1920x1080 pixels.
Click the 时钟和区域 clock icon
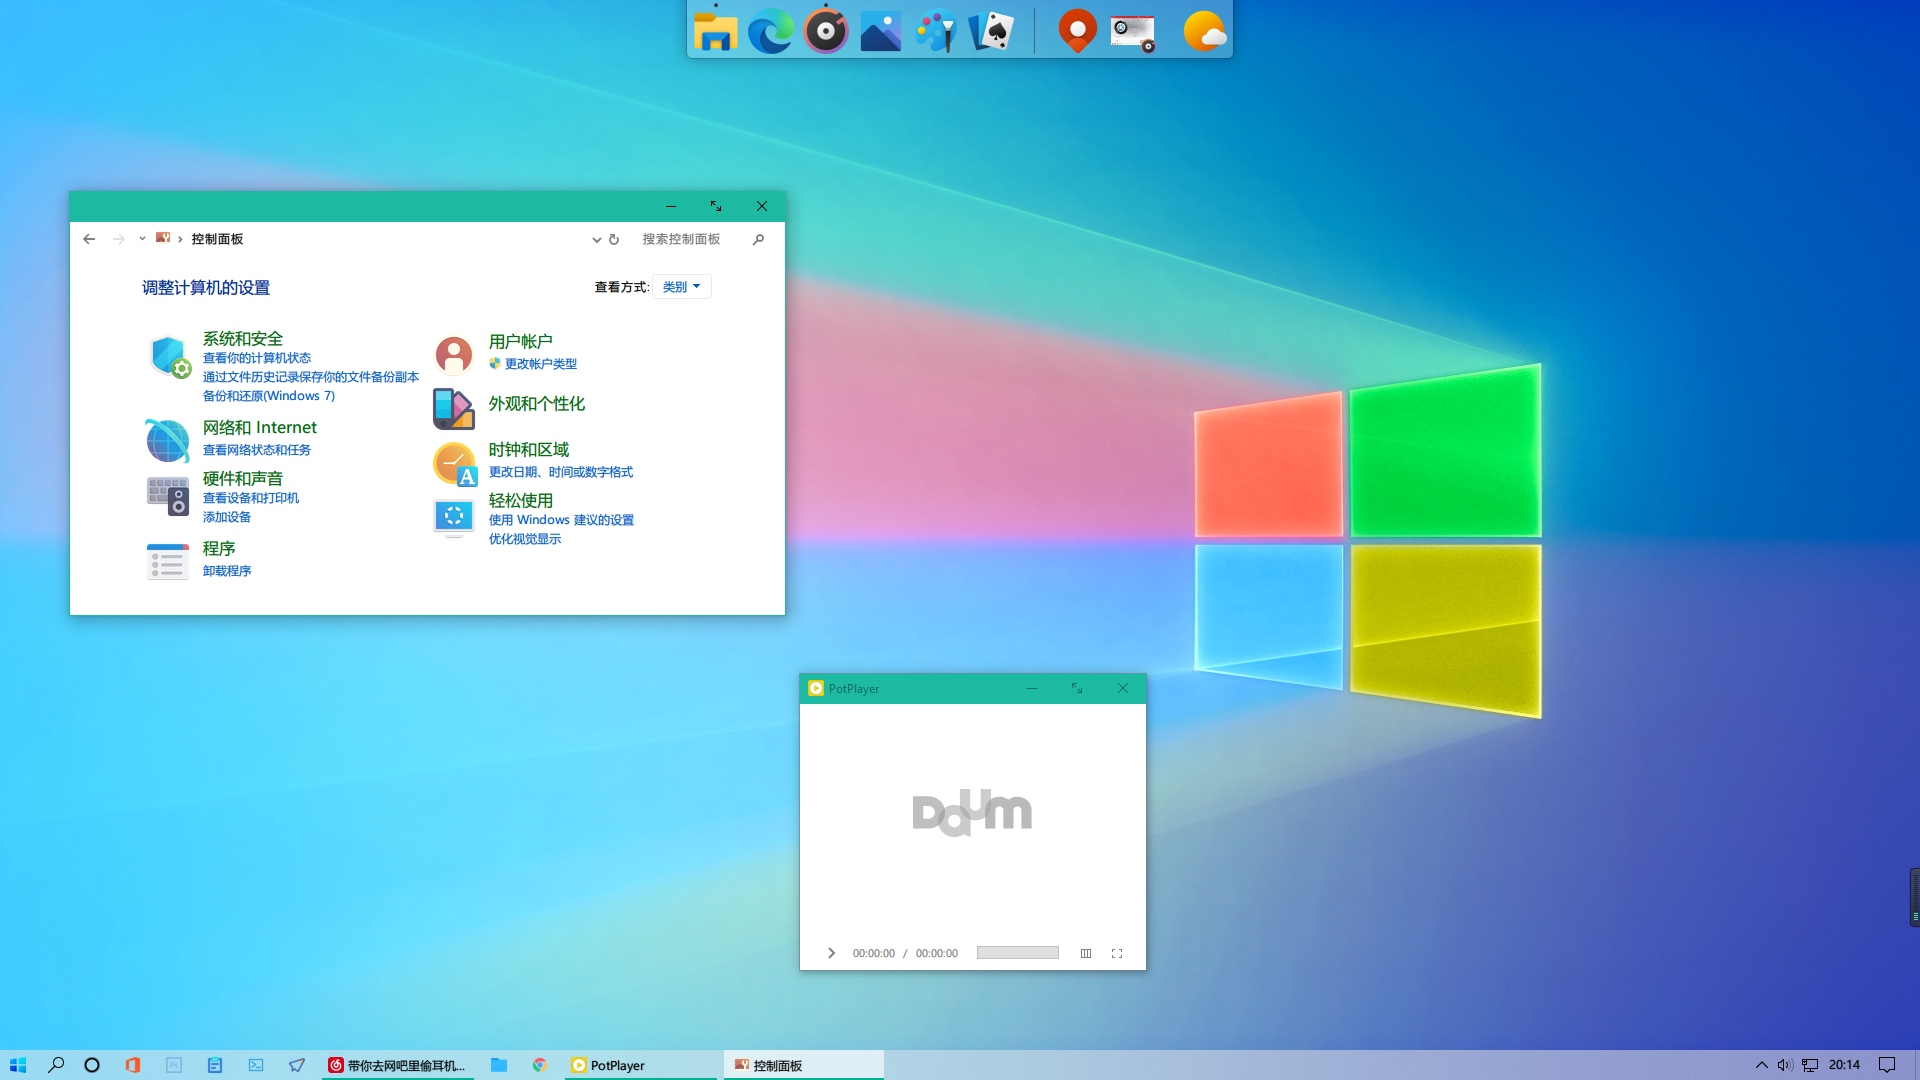pyautogui.click(x=454, y=464)
